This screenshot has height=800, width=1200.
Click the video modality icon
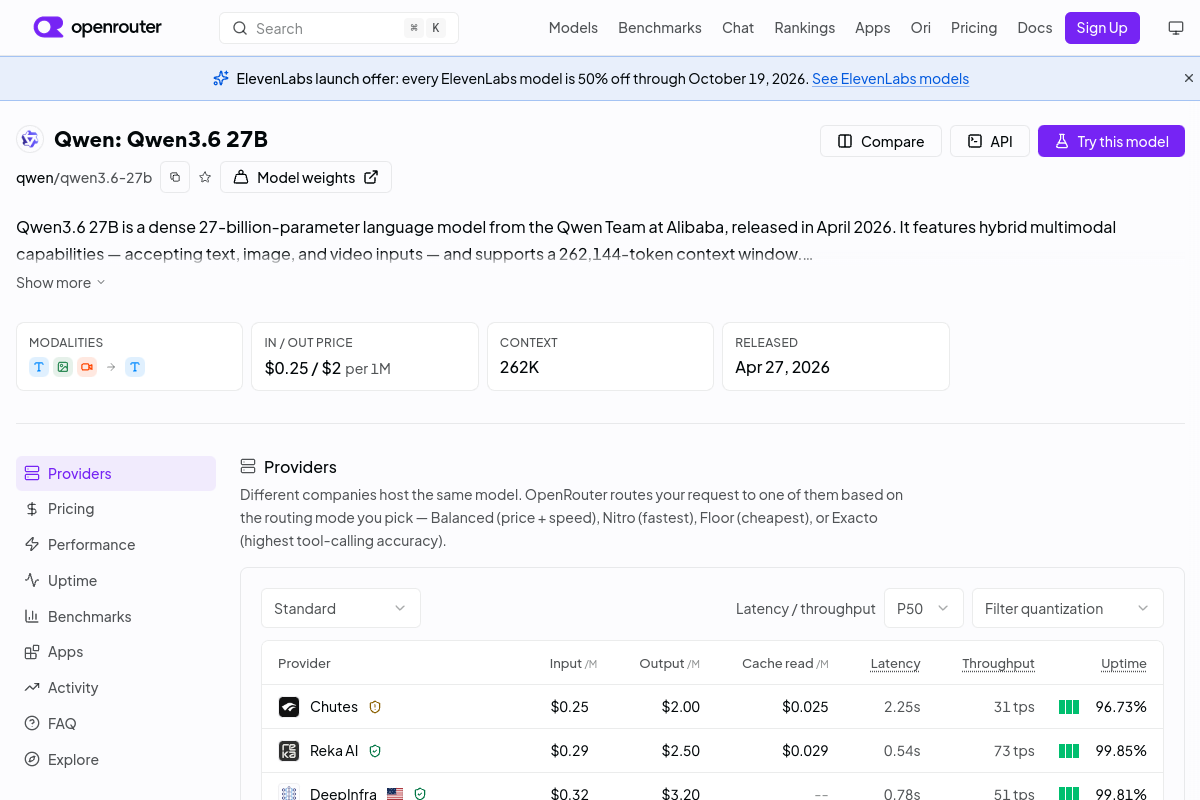[87, 367]
